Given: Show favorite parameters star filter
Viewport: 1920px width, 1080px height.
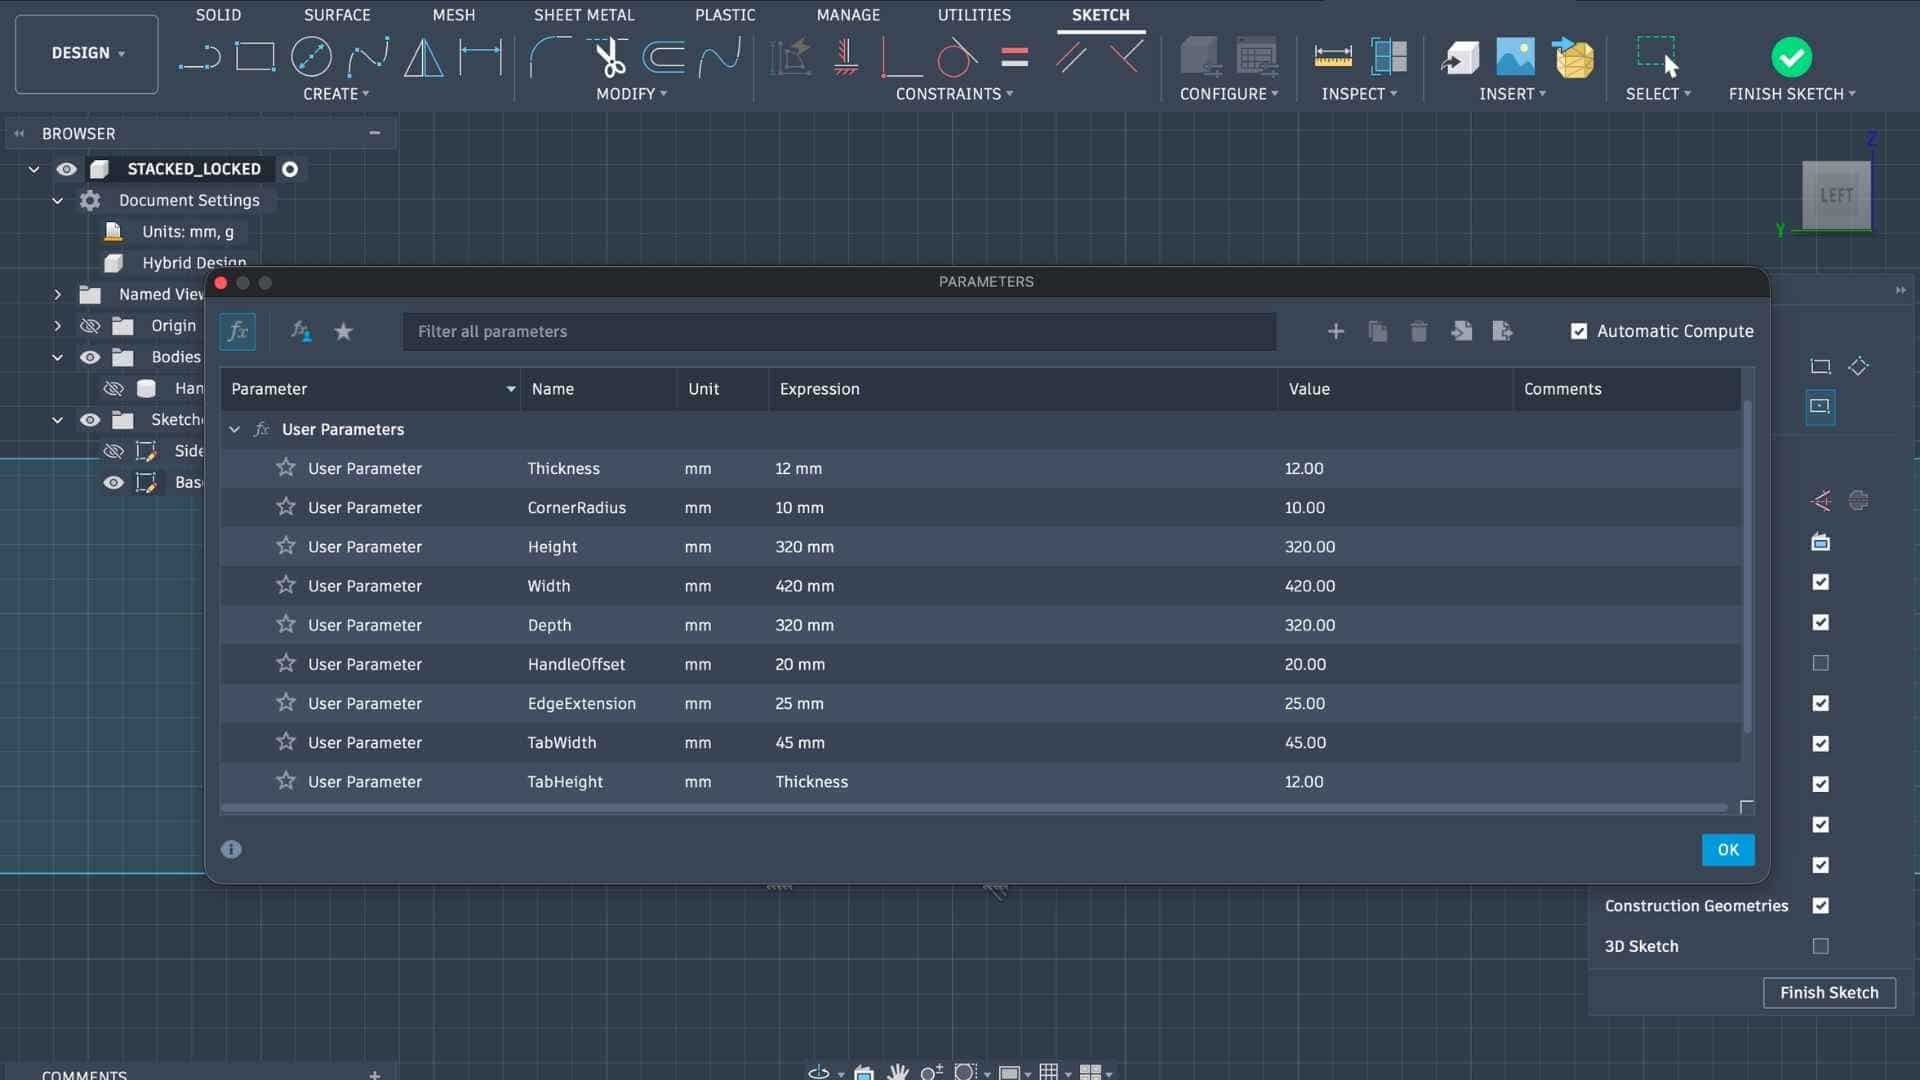Looking at the screenshot, I should pyautogui.click(x=343, y=331).
